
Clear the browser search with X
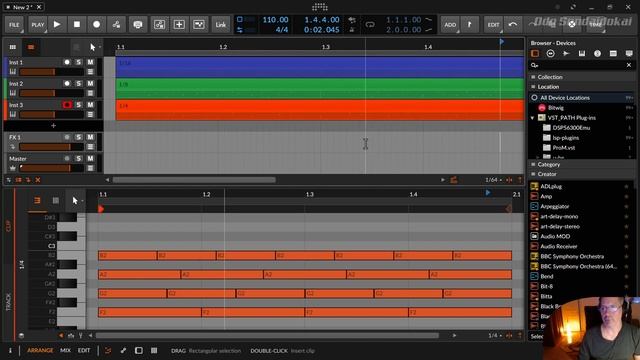click(629, 65)
